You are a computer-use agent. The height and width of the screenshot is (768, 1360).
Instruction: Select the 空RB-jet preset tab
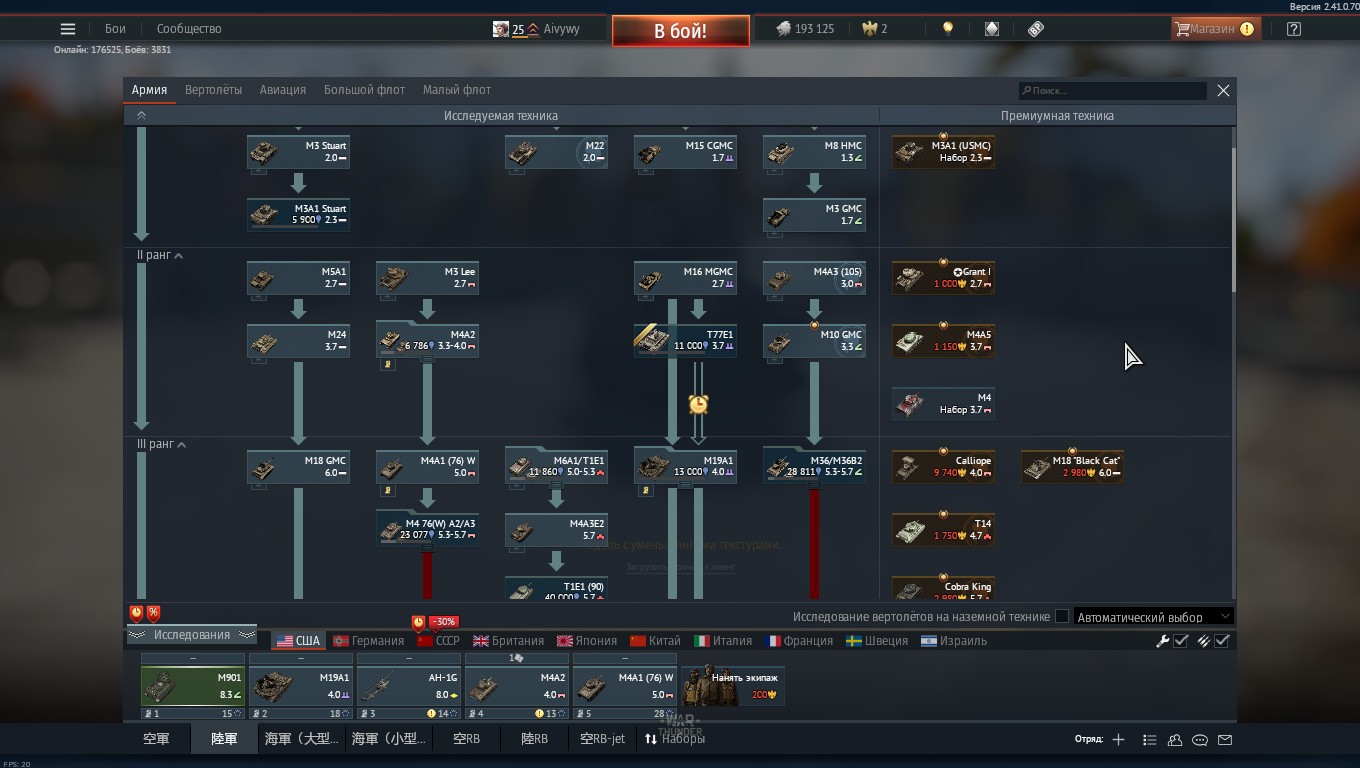pyautogui.click(x=603, y=739)
